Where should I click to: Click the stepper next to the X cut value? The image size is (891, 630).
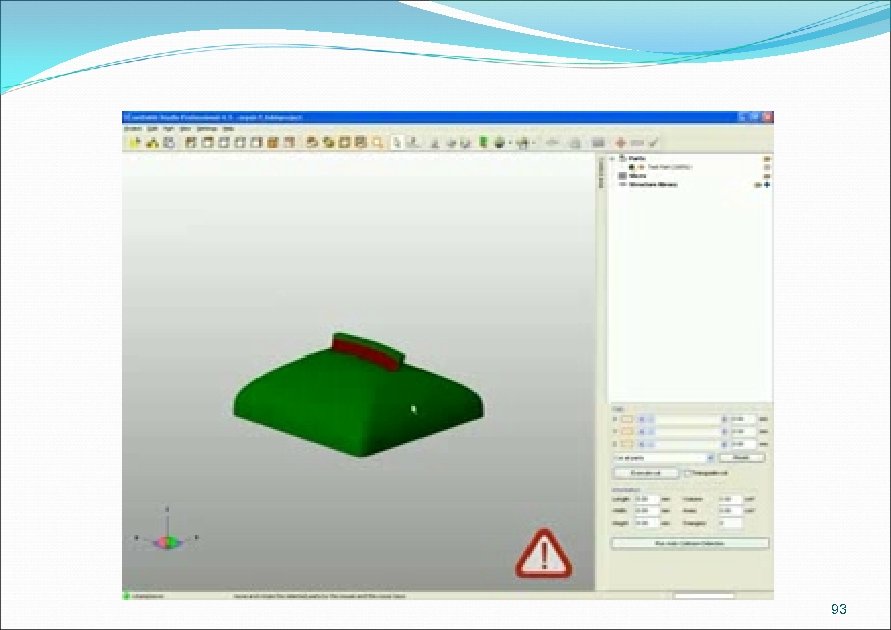click(725, 419)
